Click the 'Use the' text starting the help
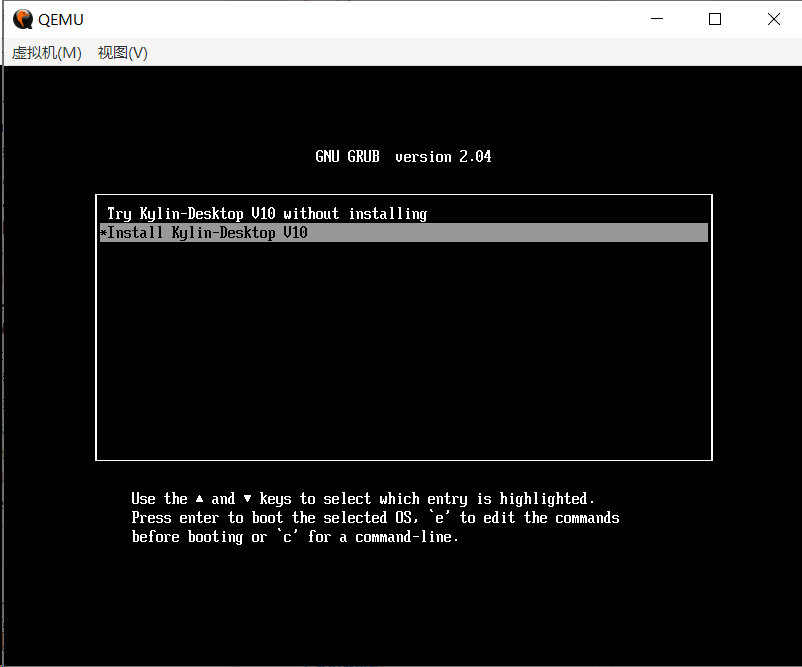 [159, 499]
